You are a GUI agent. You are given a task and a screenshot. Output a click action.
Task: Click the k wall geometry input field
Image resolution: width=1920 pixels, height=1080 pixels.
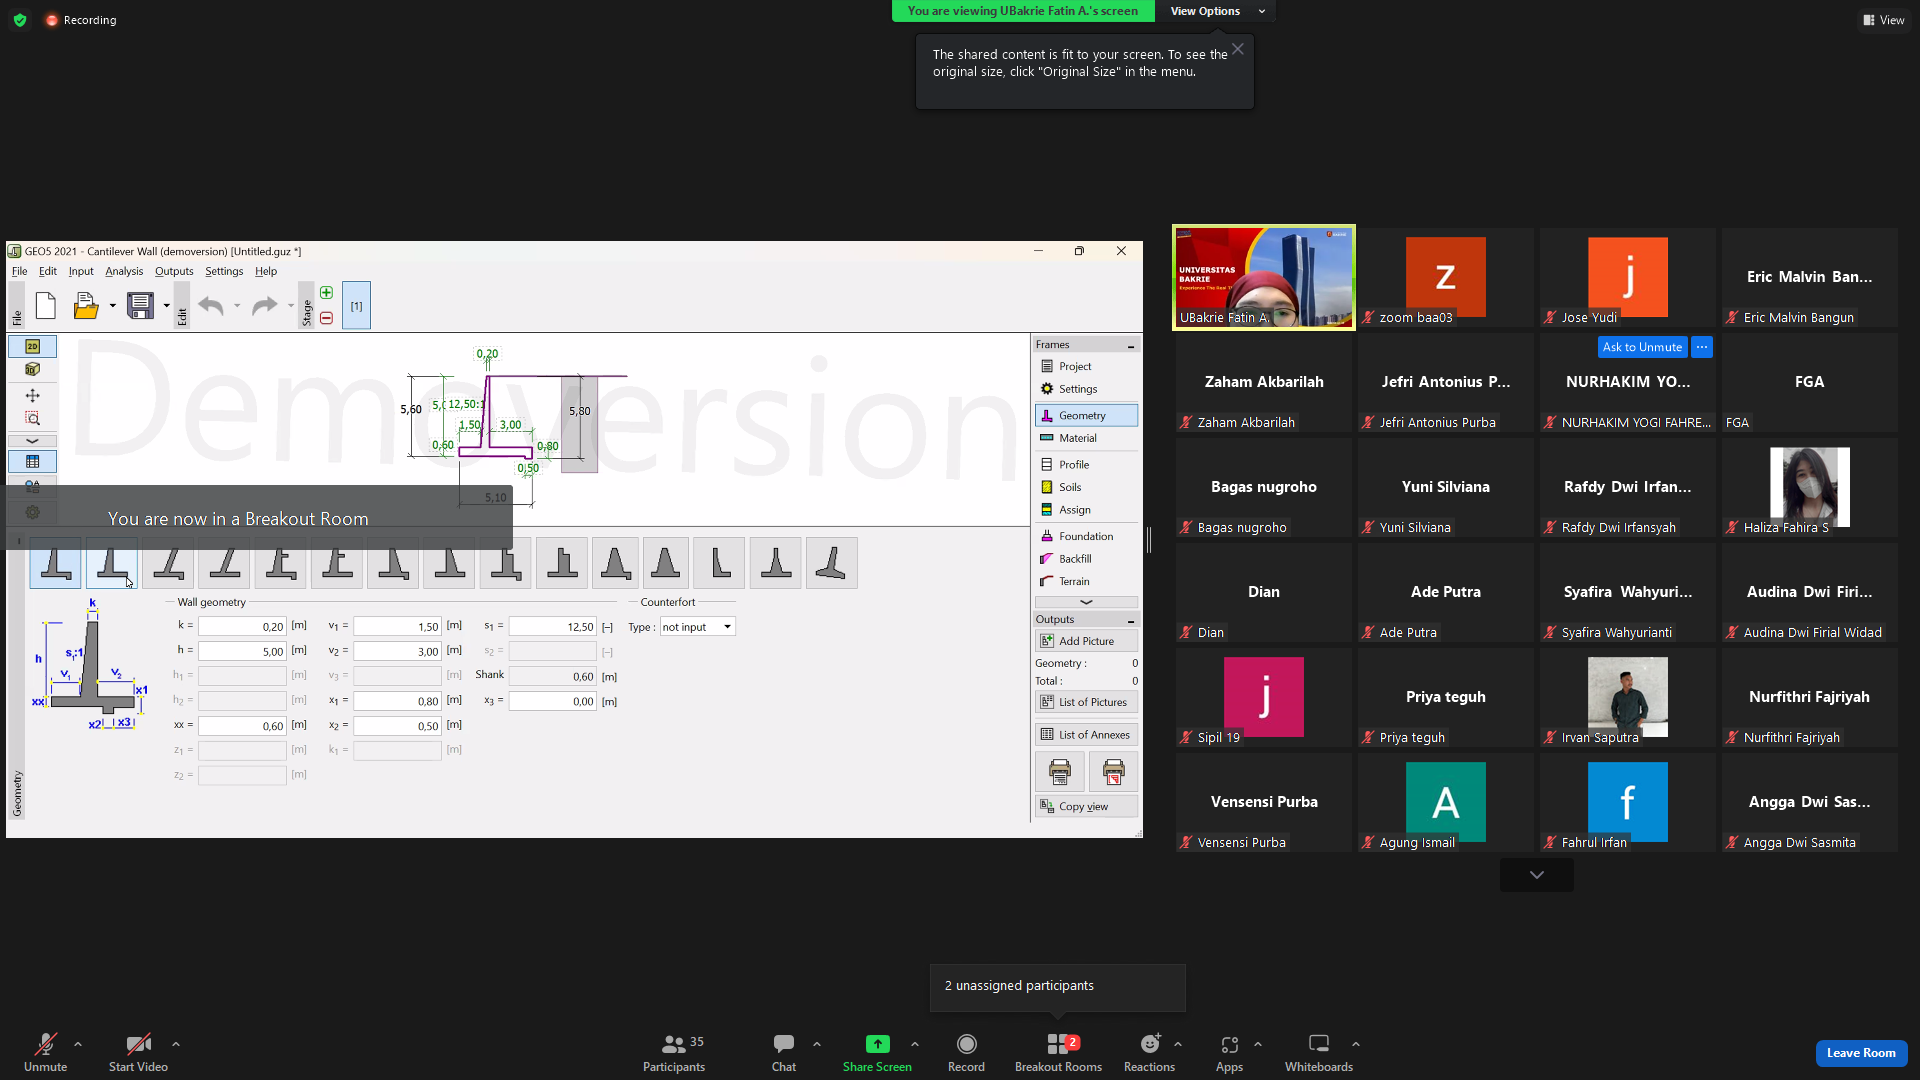pyautogui.click(x=242, y=627)
